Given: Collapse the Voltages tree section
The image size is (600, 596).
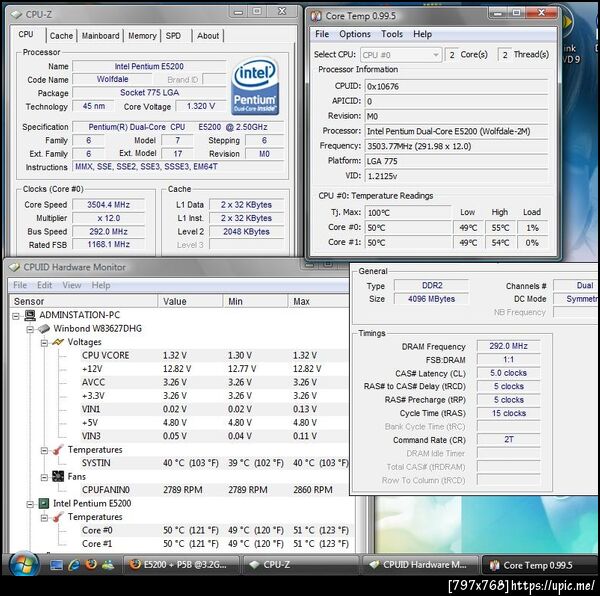Looking at the screenshot, I should click(44, 343).
